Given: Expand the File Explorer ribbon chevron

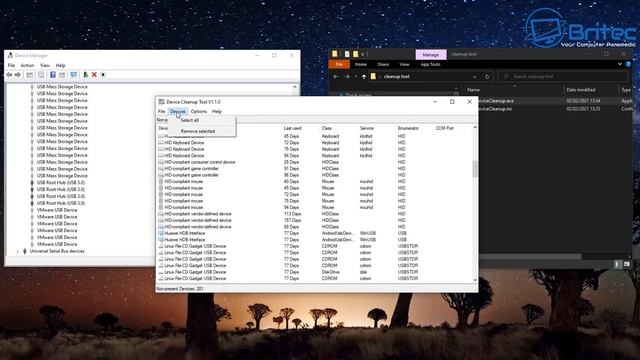Looking at the screenshot, I should pyautogui.click(x=620, y=64).
